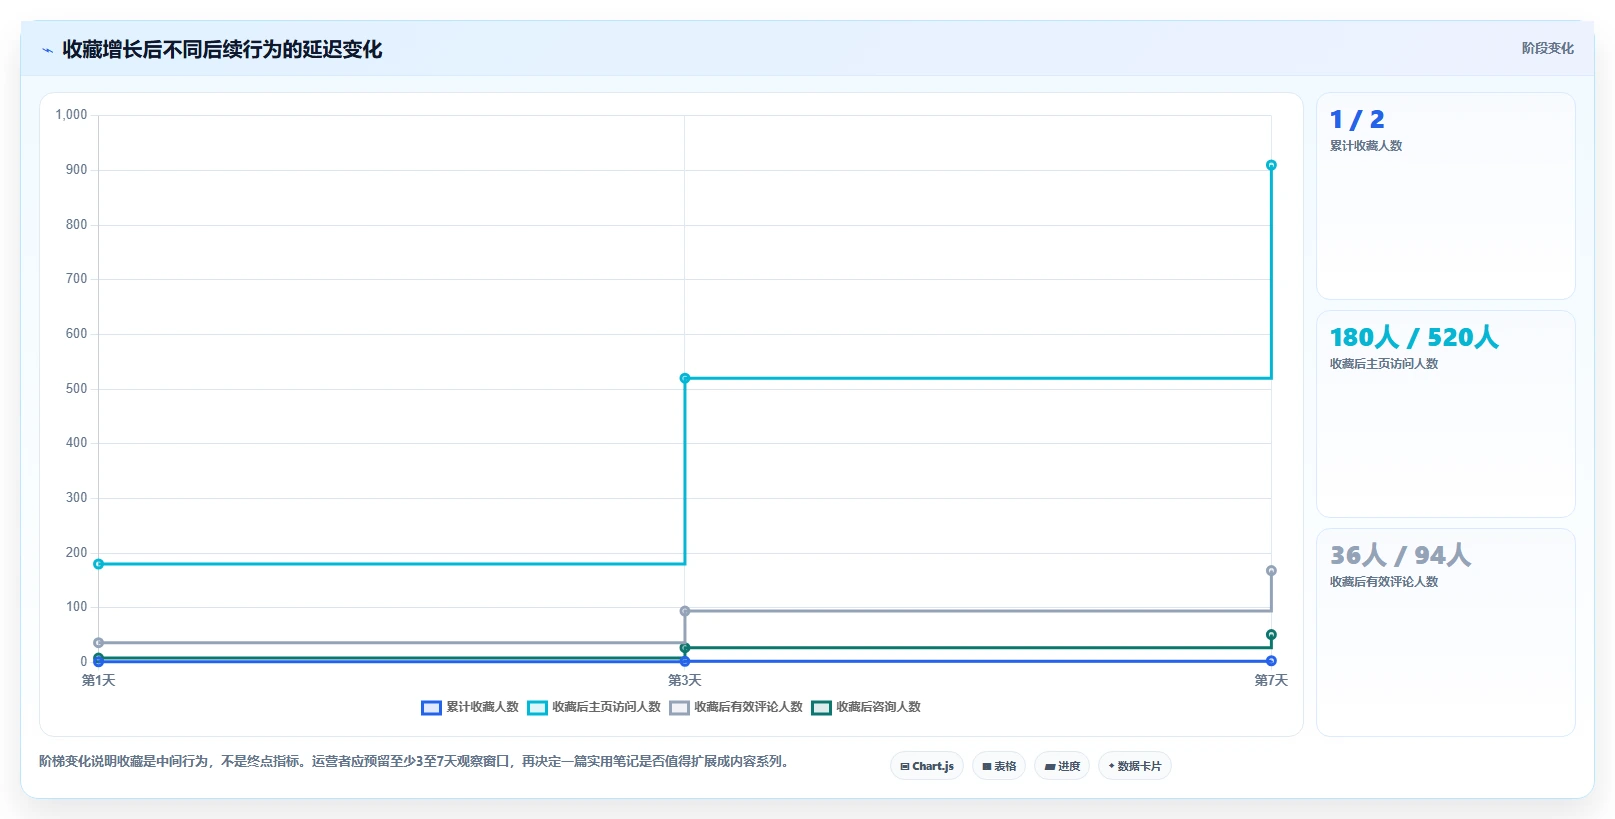Click the dark green data point at 第3天

click(x=685, y=648)
